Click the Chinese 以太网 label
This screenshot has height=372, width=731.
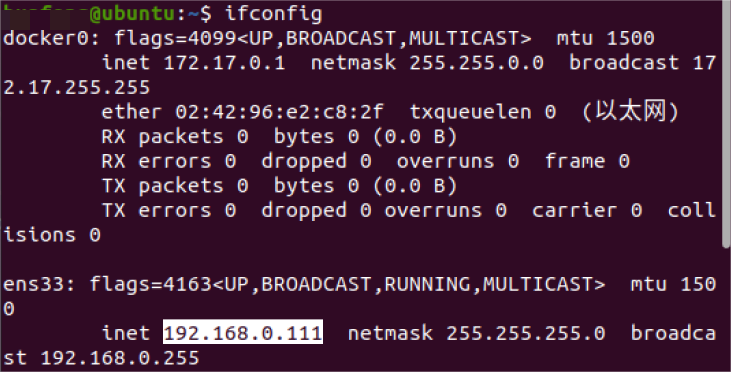(x=631, y=112)
